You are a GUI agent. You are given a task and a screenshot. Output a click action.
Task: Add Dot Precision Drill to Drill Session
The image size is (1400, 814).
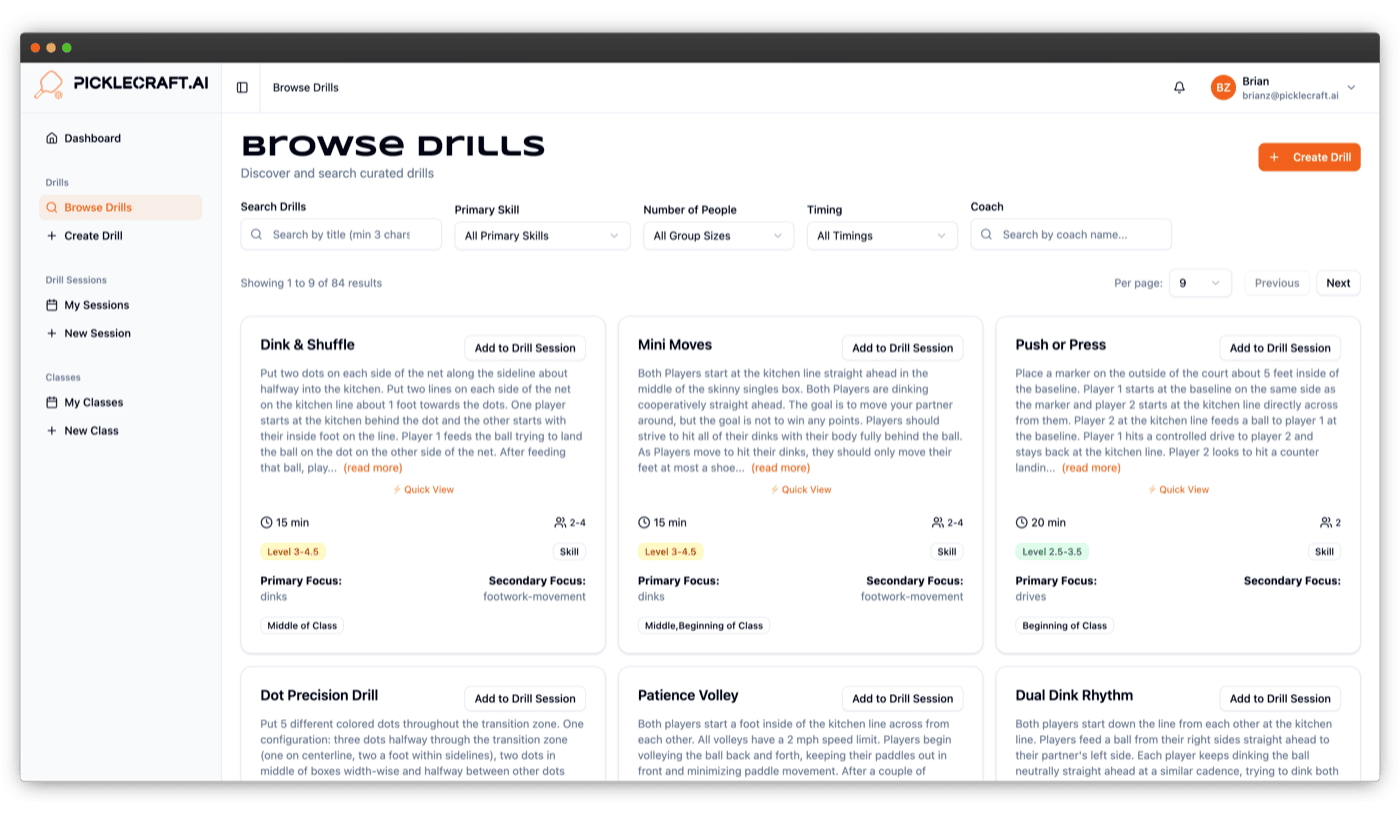(x=525, y=699)
